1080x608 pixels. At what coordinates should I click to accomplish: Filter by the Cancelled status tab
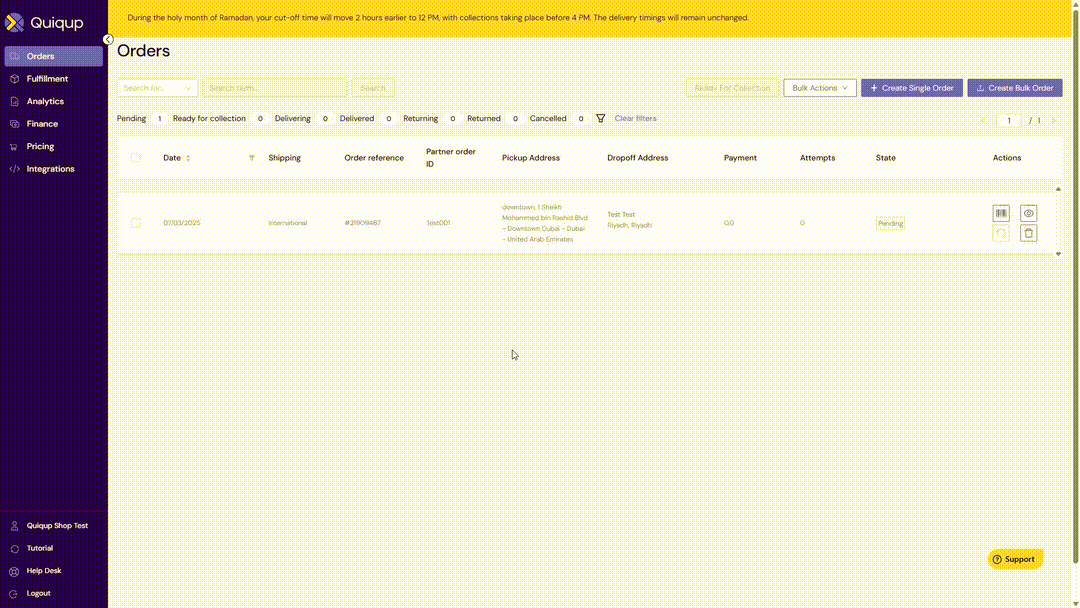click(x=557, y=118)
